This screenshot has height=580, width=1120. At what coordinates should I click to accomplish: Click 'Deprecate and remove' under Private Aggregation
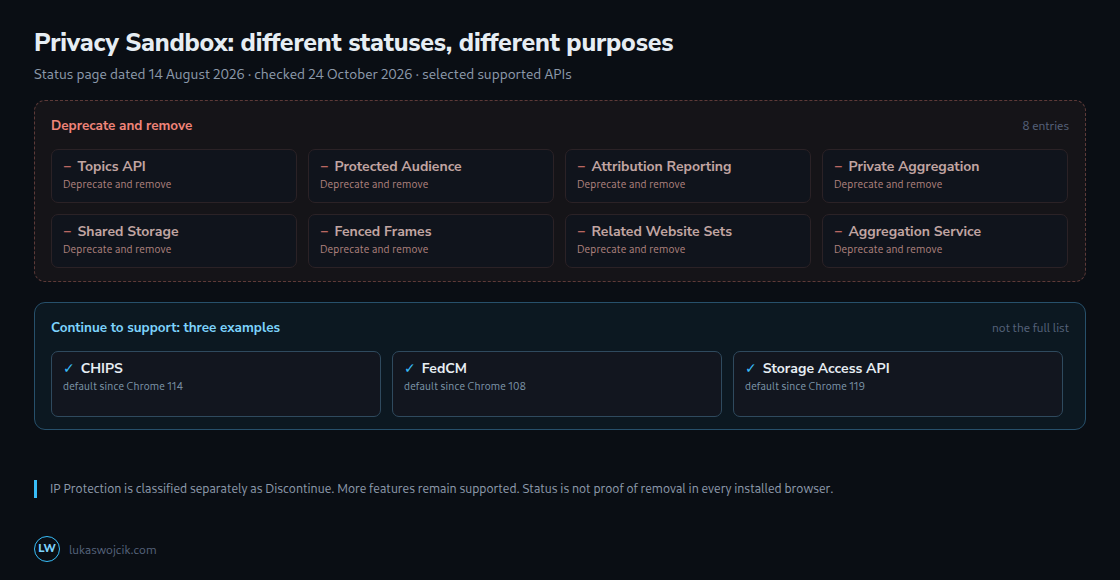(x=889, y=184)
